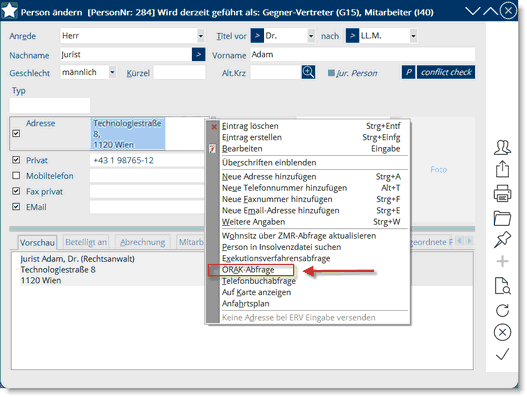527x397 pixels.
Task: Click the Vorname input field
Action: pyautogui.click(x=363, y=54)
